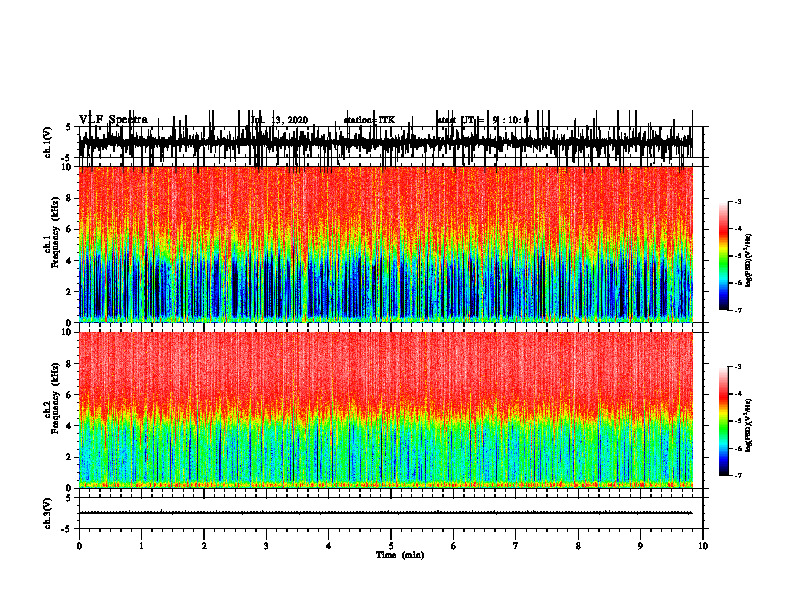
Task: Click the date "Jul. 13, 2020" in header
Action: pos(279,120)
